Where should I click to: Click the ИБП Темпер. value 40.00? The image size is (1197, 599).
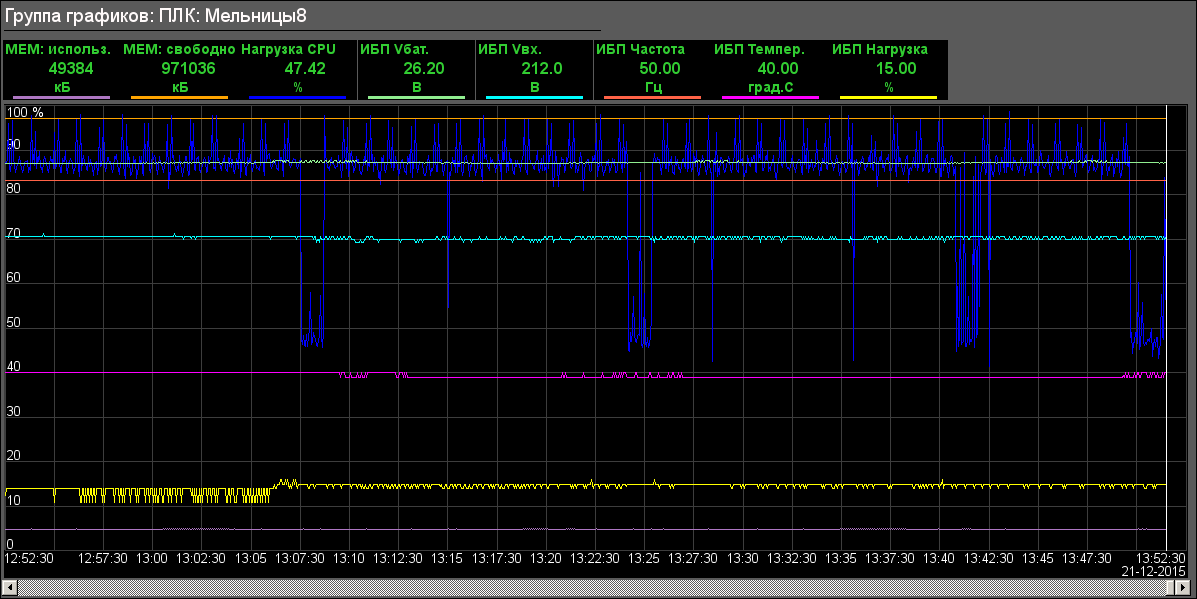coord(777,68)
